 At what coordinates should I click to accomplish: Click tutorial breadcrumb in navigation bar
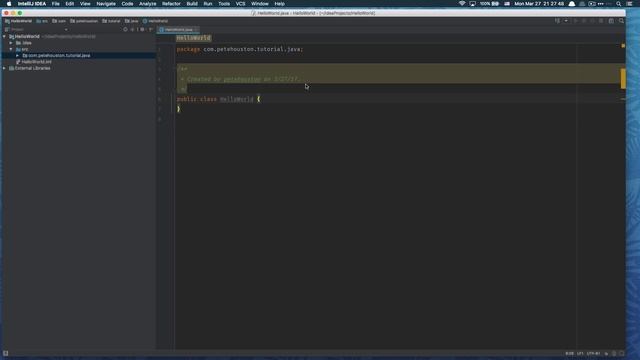[x=111, y=21]
